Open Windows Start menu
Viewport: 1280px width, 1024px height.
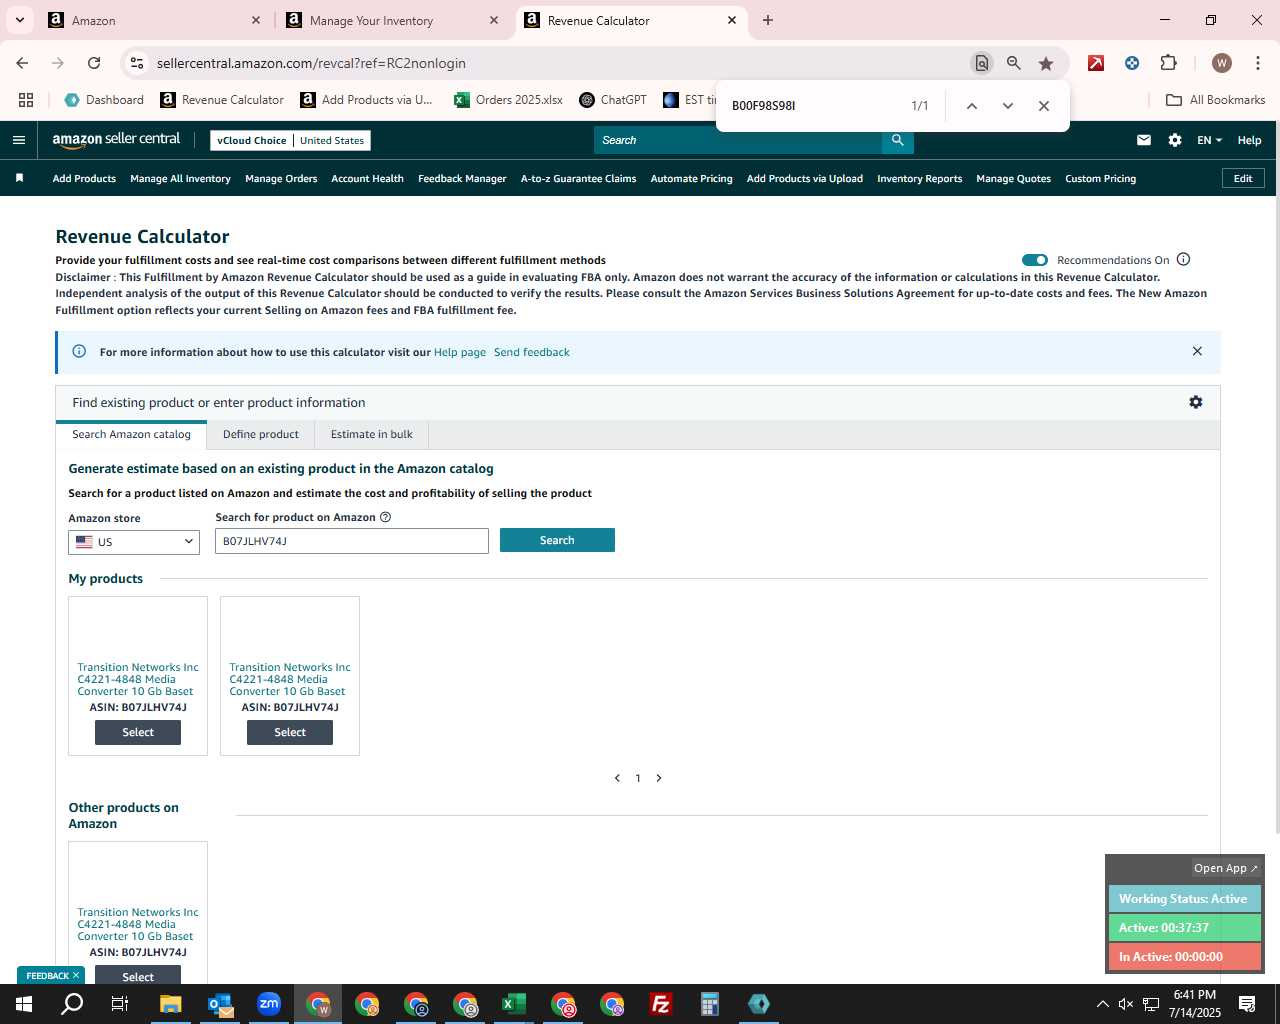point(23,1004)
